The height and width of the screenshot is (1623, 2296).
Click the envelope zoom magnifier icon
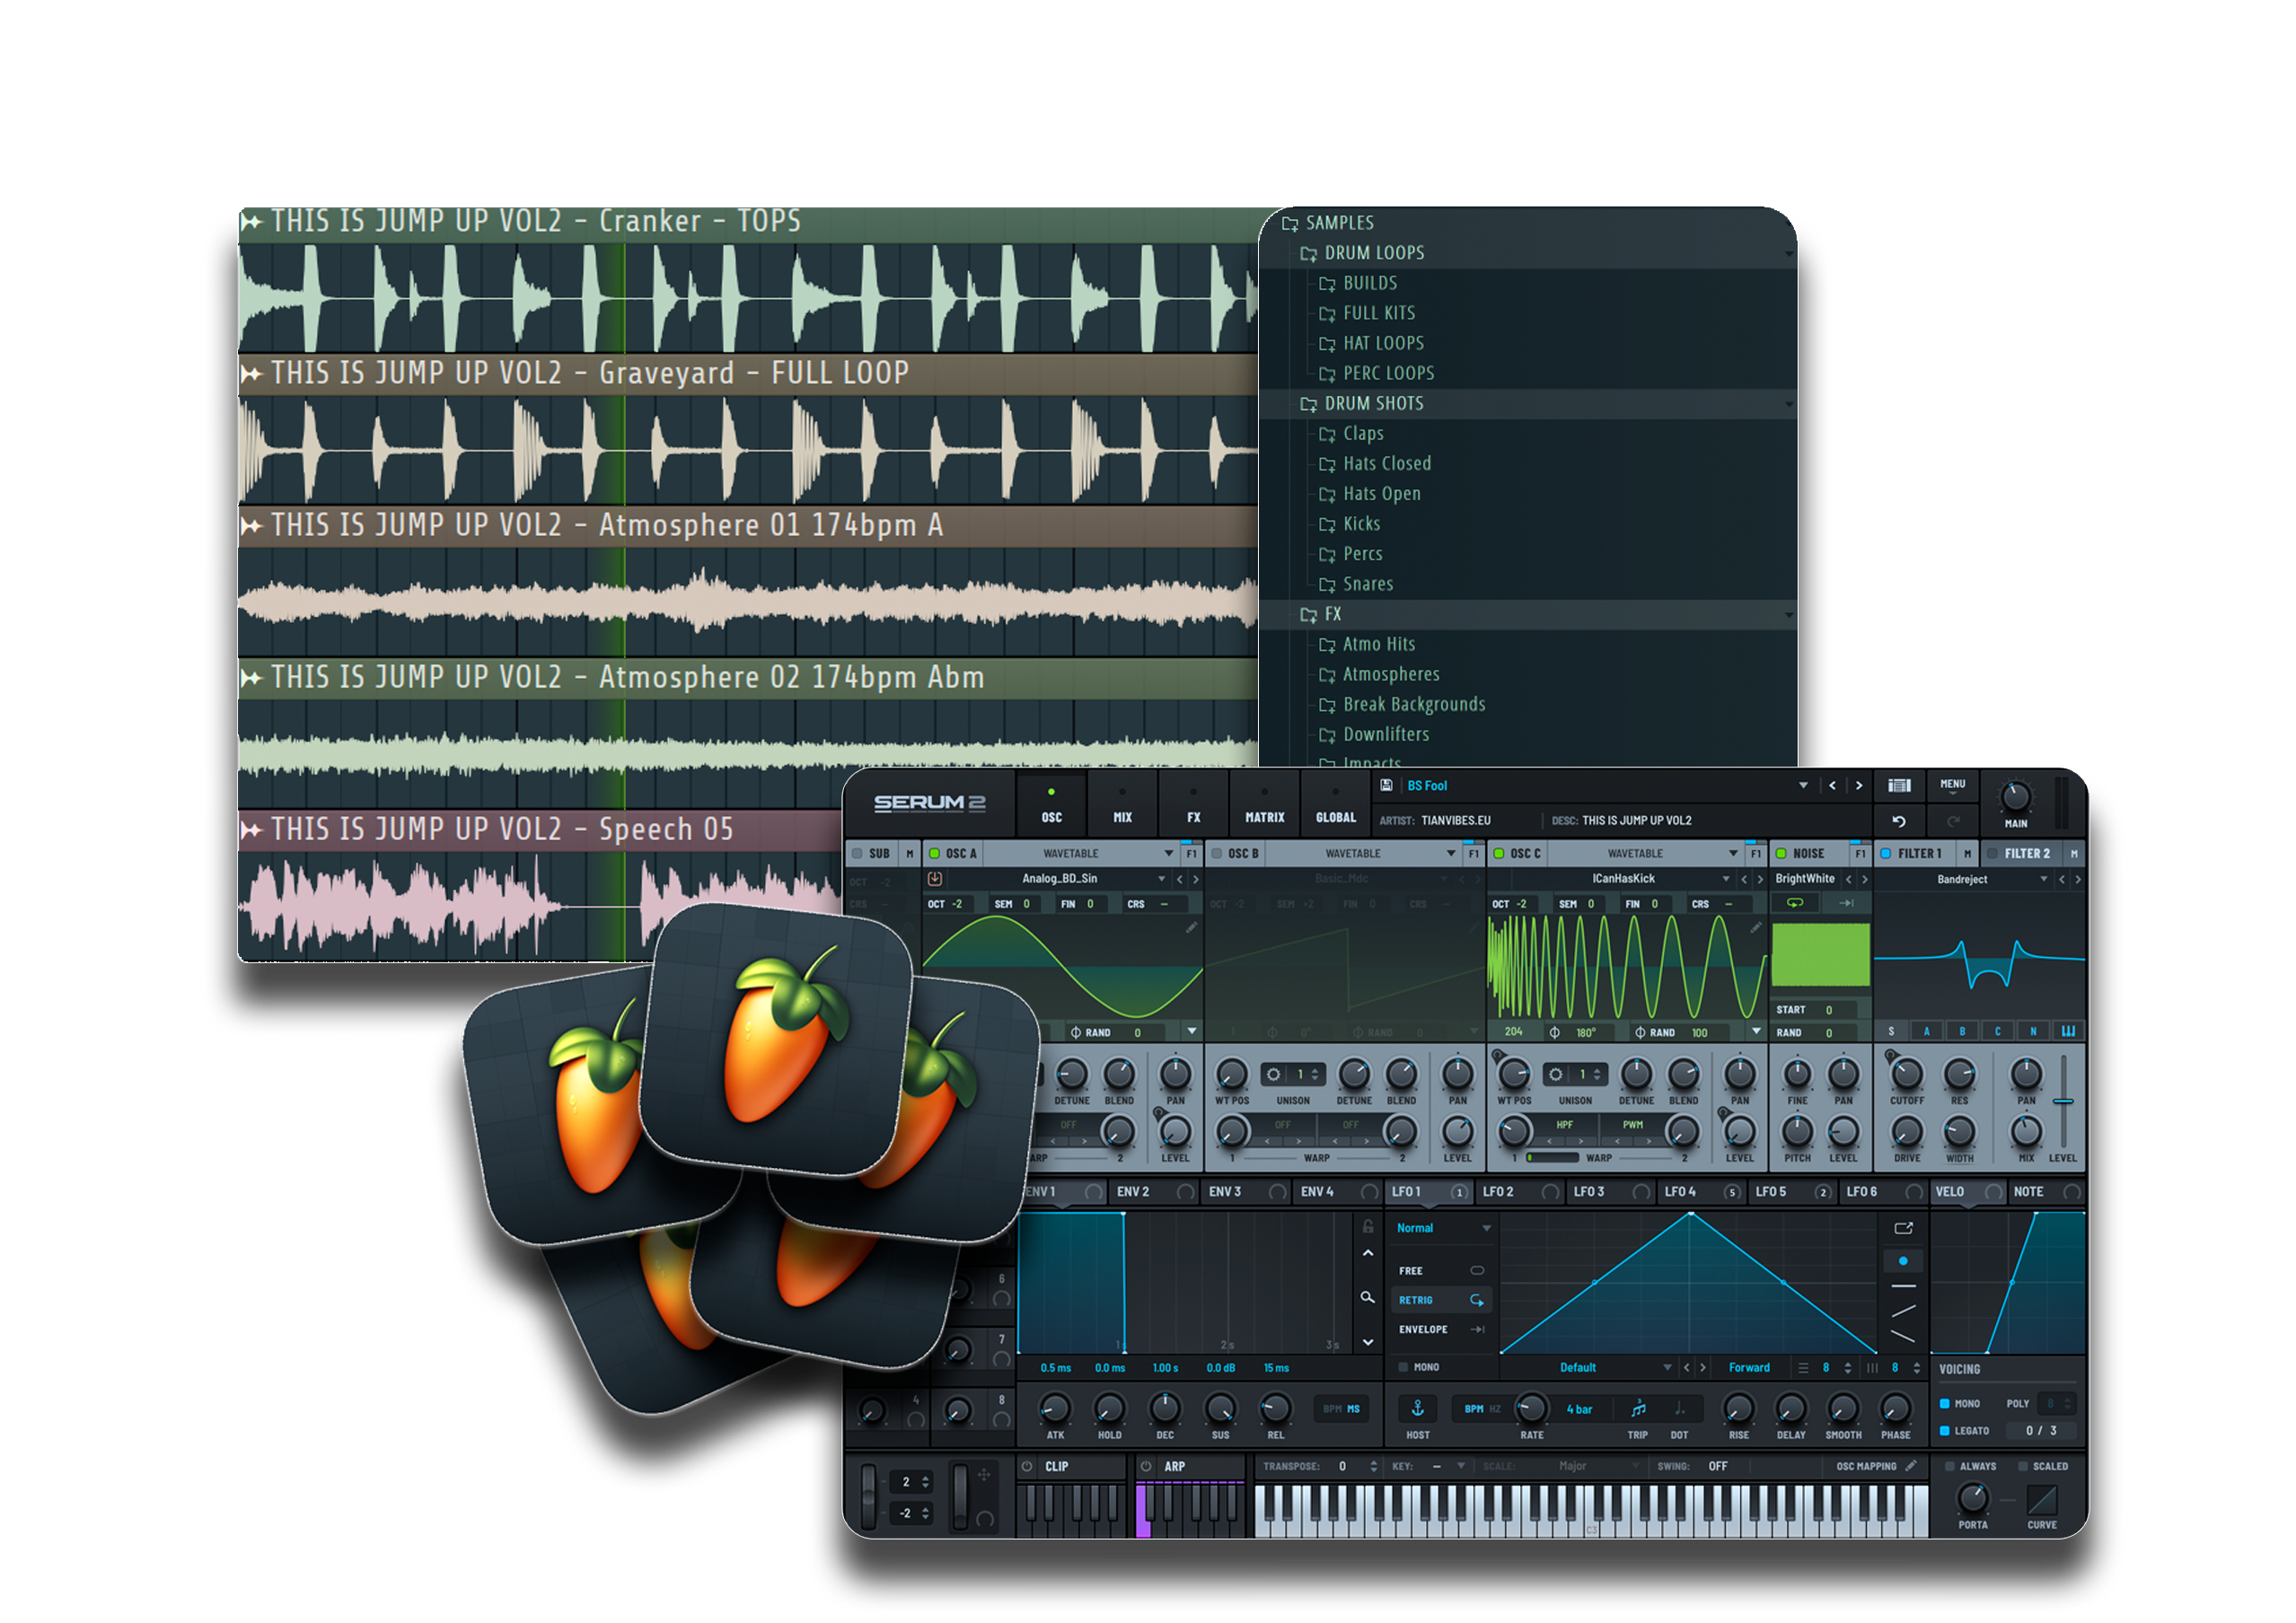[1367, 1297]
